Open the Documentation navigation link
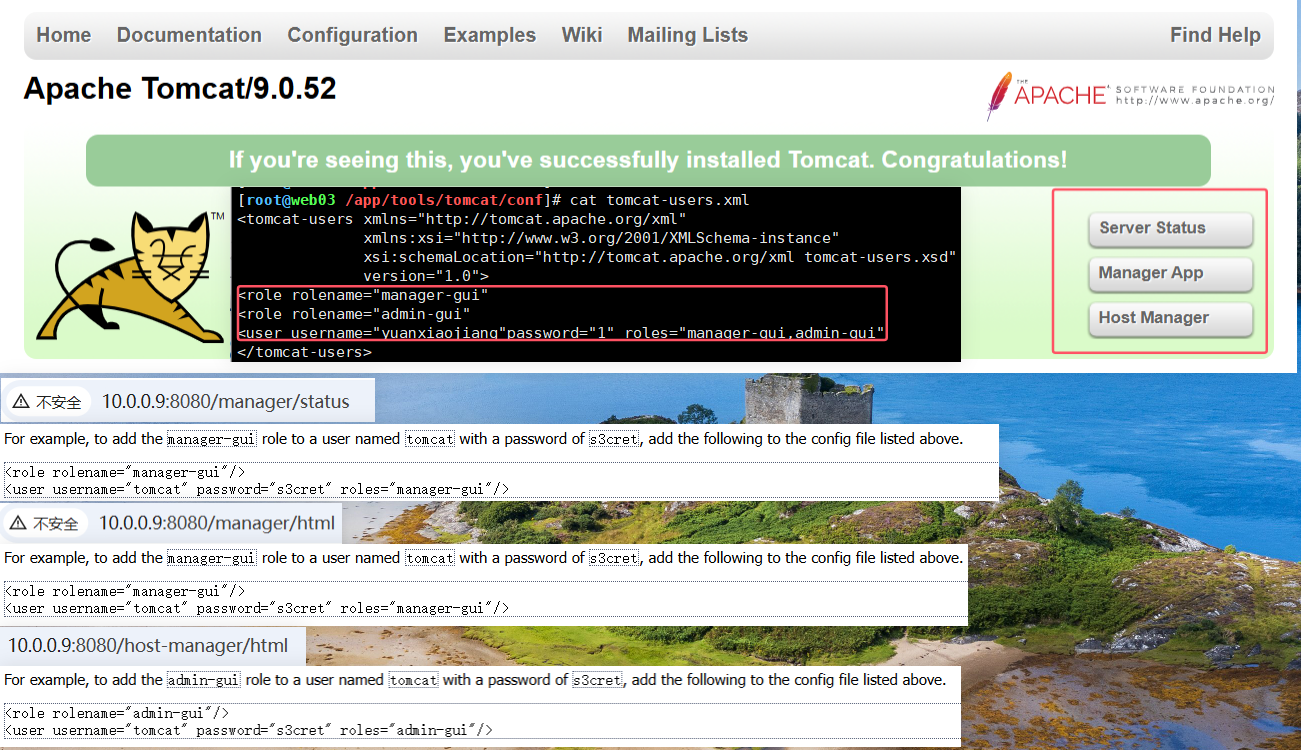 pos(189,35)
